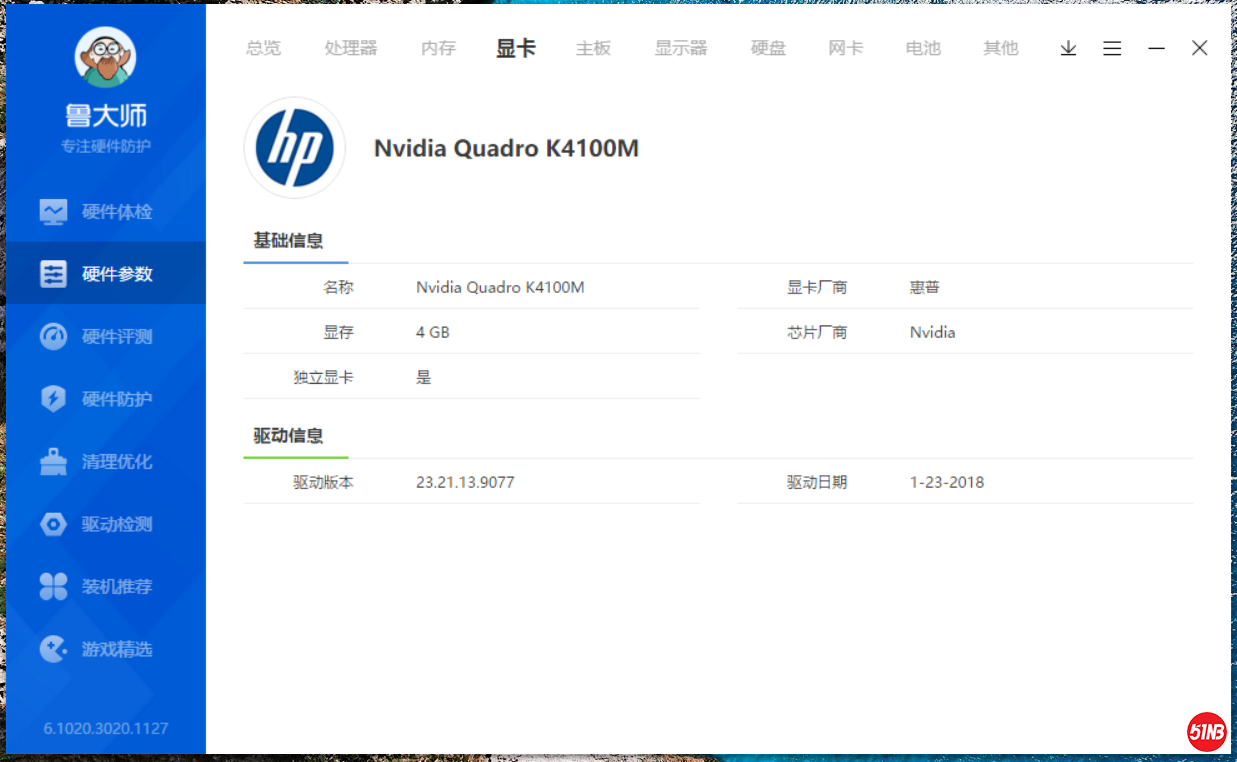1237x762 pixels.
Task: Click the 基础信息 section header
Action: click(288, 240)
